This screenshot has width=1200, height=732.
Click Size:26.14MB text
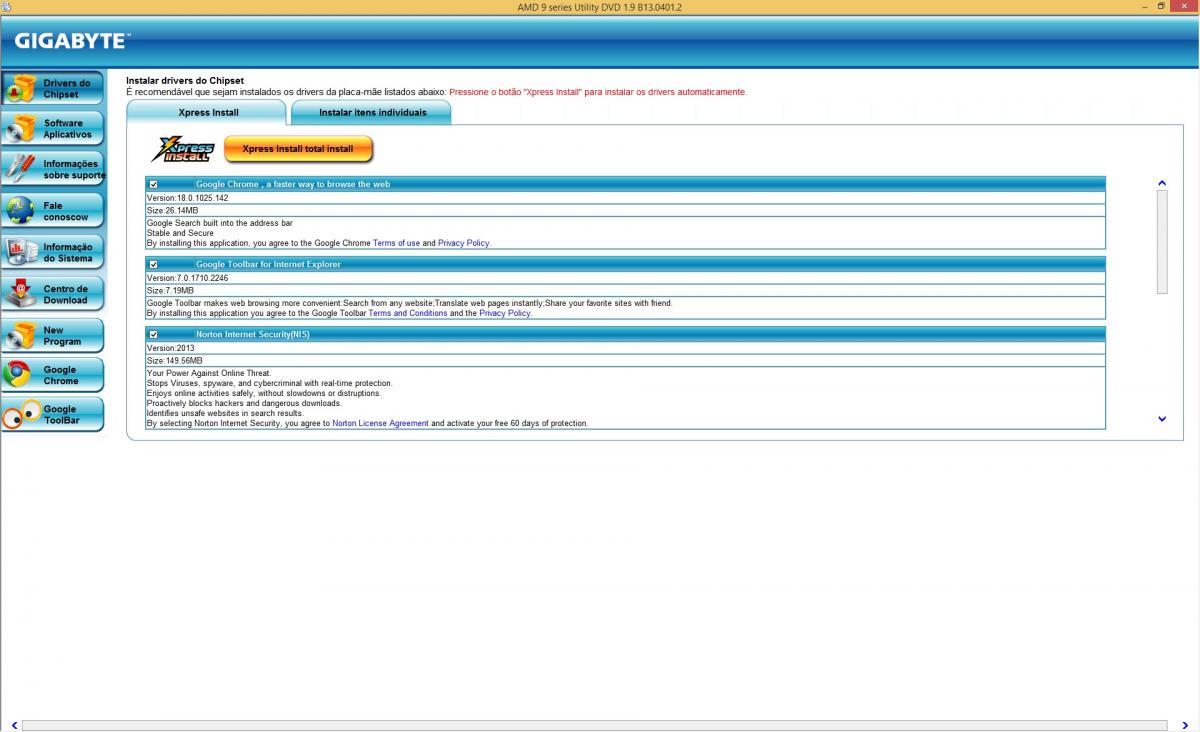pos(173,211)
